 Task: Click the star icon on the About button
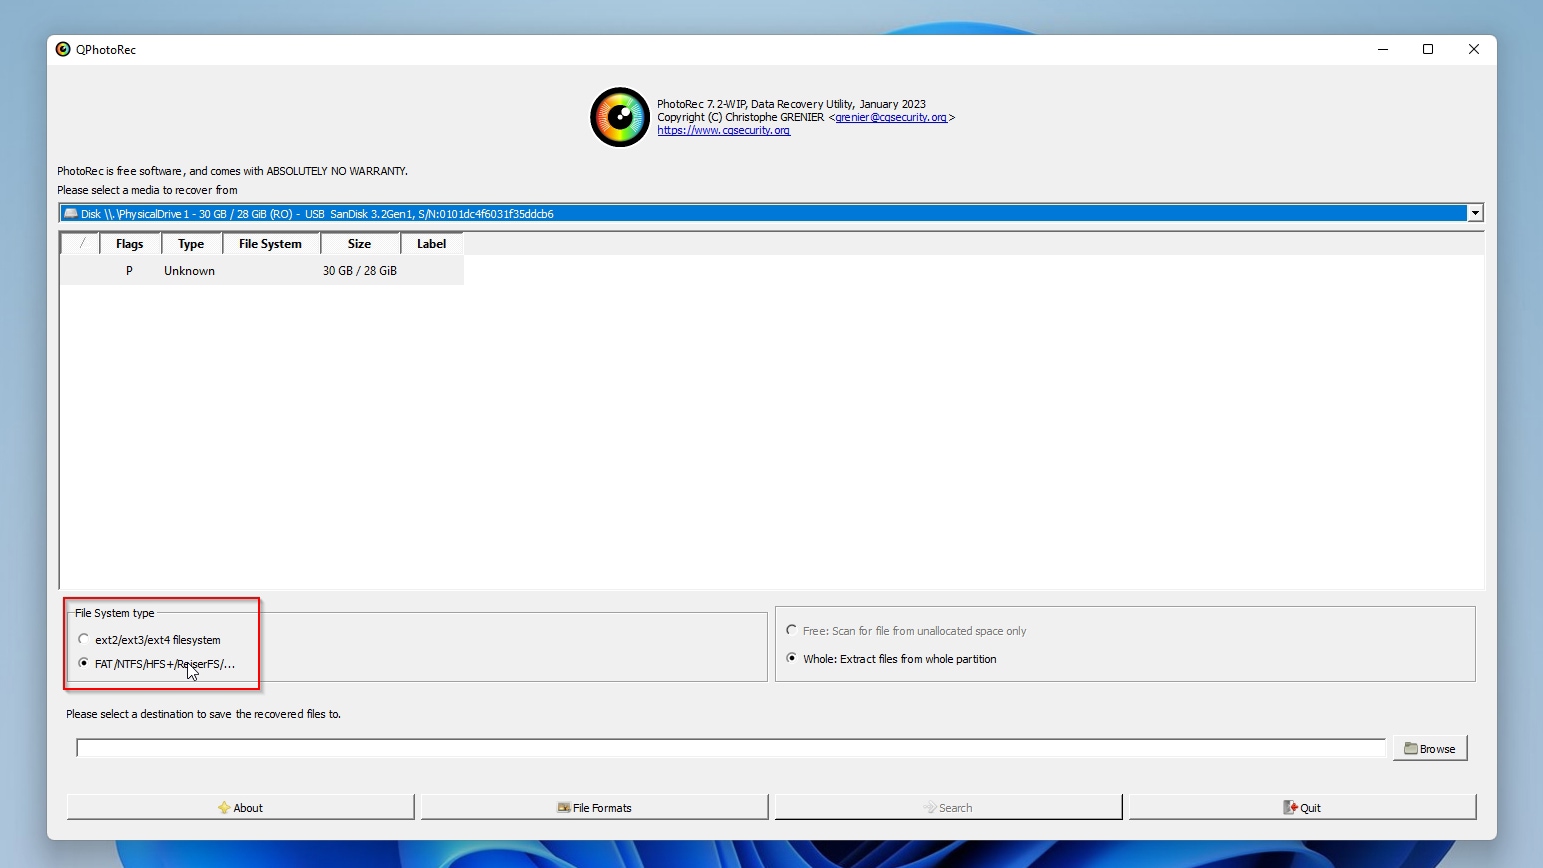pyautogui.click(x=222, y=807)
